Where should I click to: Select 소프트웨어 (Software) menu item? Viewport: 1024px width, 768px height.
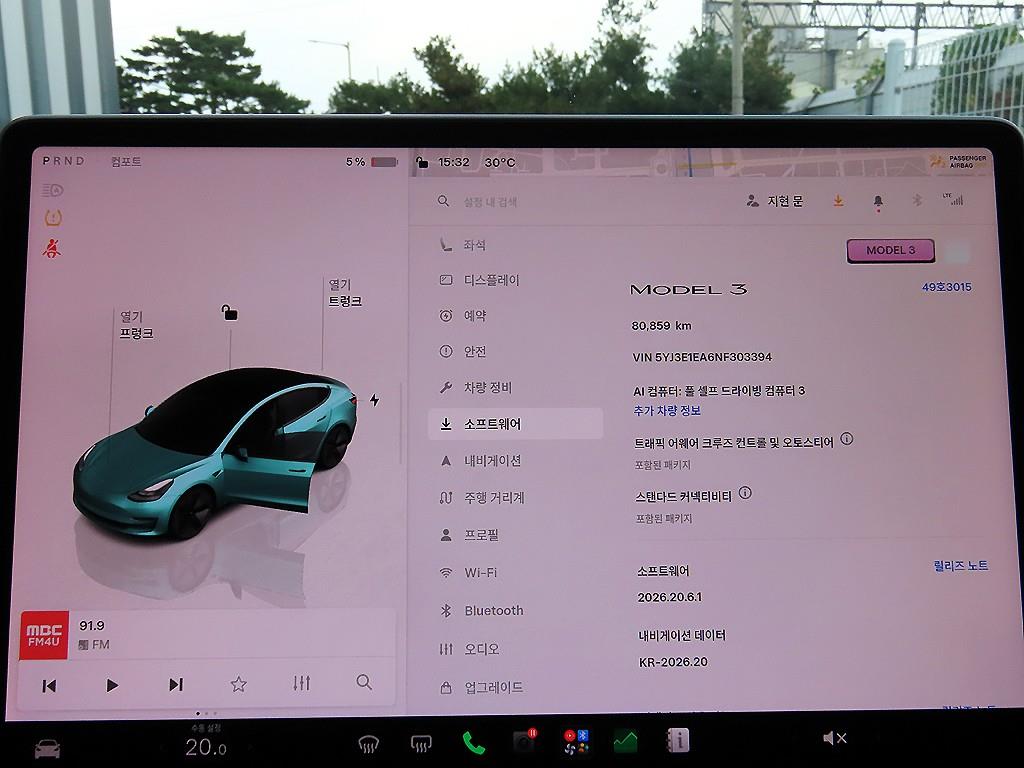[x=515, y=424]
